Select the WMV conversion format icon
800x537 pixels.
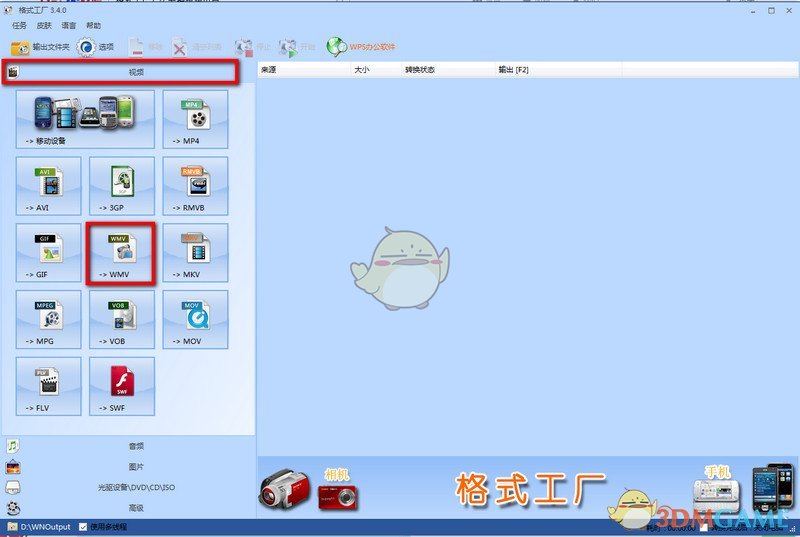coord(121,253)
